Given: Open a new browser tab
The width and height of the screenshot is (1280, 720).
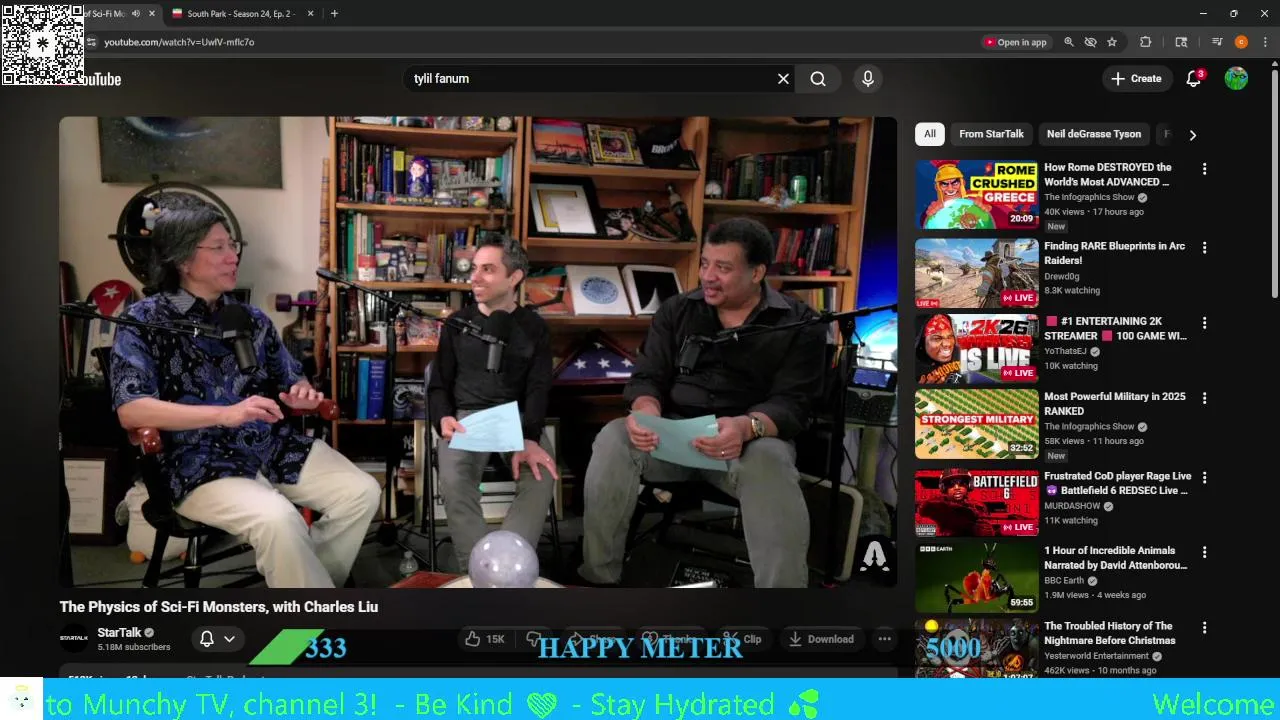Looking at the screenshot, I should pos(334,14).
